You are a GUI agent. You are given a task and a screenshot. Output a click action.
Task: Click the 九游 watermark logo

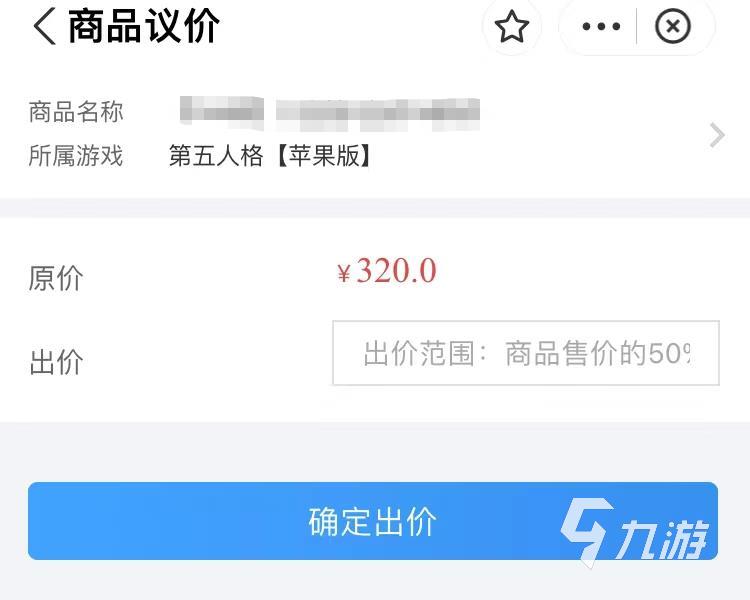(x=634, y=532)
